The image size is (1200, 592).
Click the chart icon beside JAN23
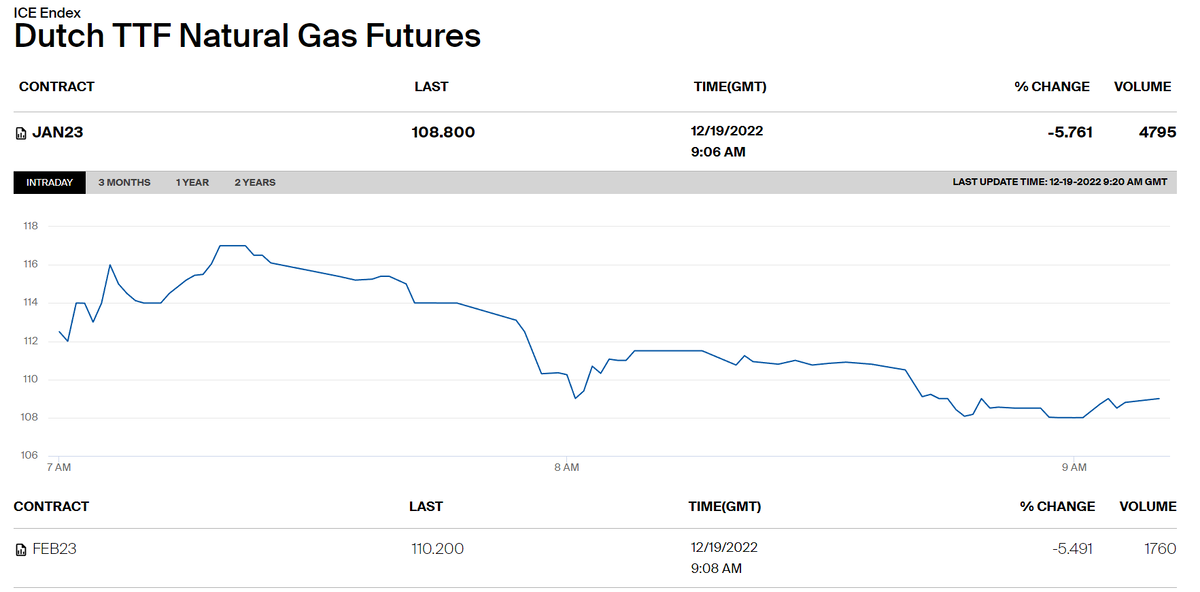click(x=21, y=133)
